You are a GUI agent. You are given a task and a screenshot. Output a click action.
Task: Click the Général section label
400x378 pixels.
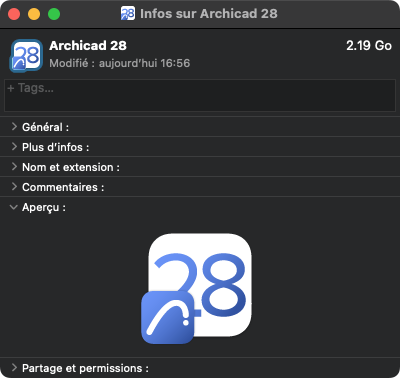pyautogui.click(x=45, y=127)
